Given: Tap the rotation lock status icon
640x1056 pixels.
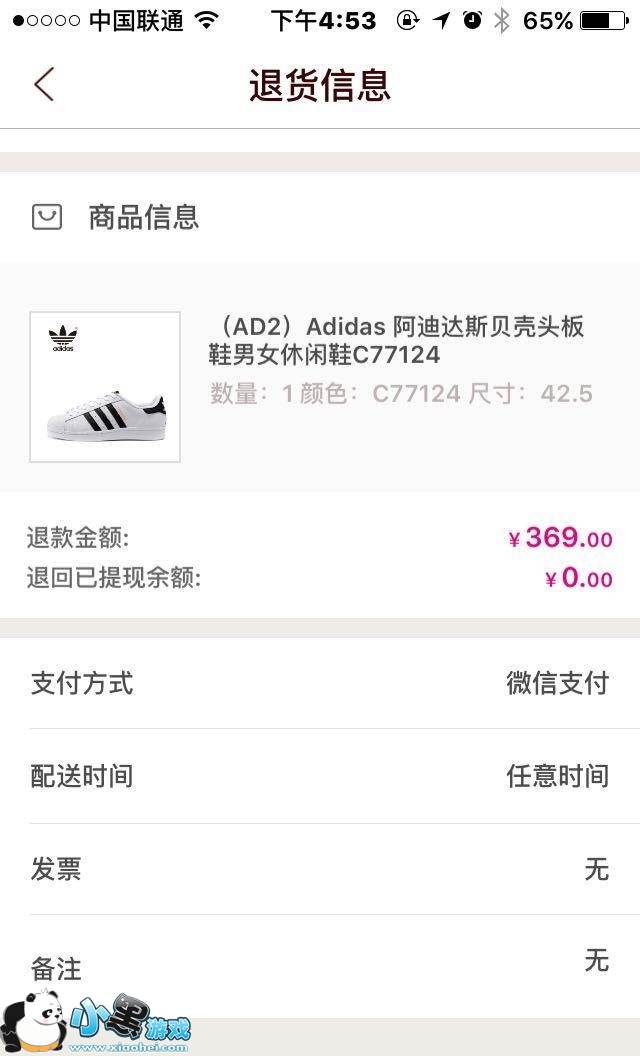Looking at the screenshot, I should tap(408, 20).
